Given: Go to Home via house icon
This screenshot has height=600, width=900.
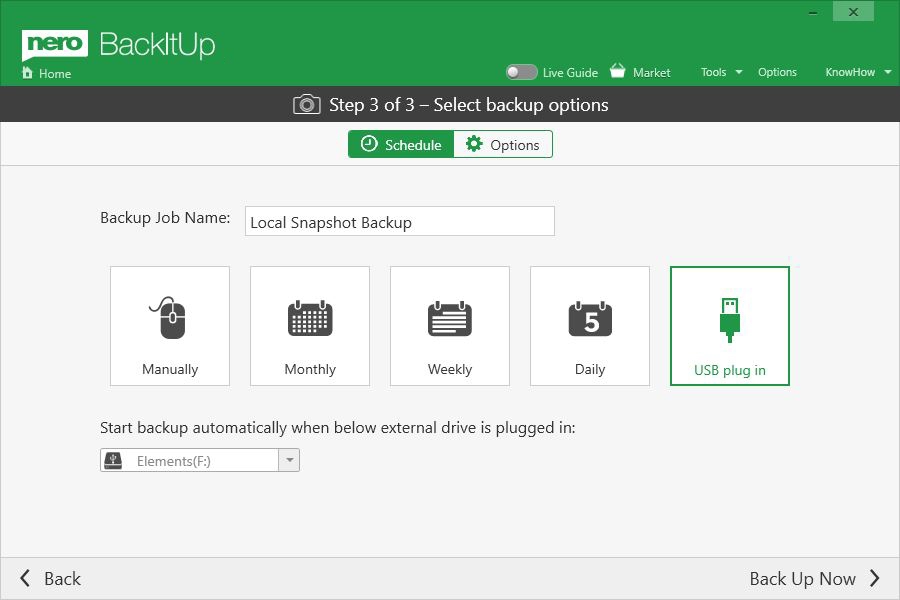Looking at the screenshot, I should [27, 72].
